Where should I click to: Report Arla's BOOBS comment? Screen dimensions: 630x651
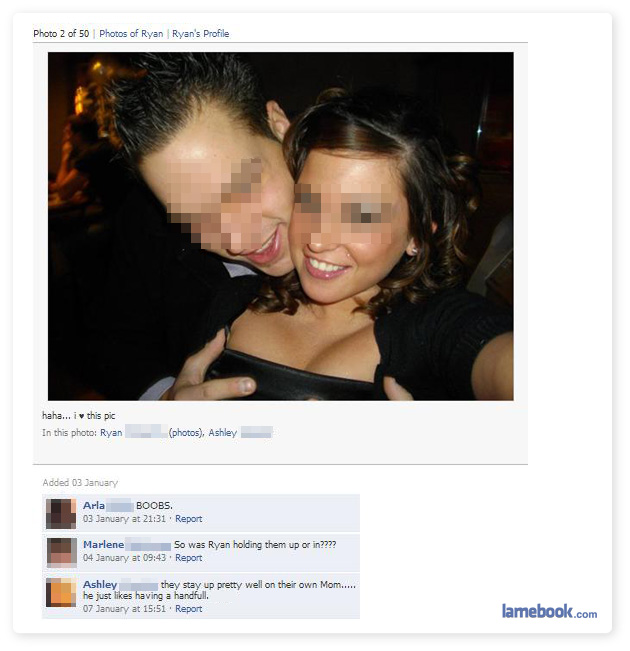189,519
